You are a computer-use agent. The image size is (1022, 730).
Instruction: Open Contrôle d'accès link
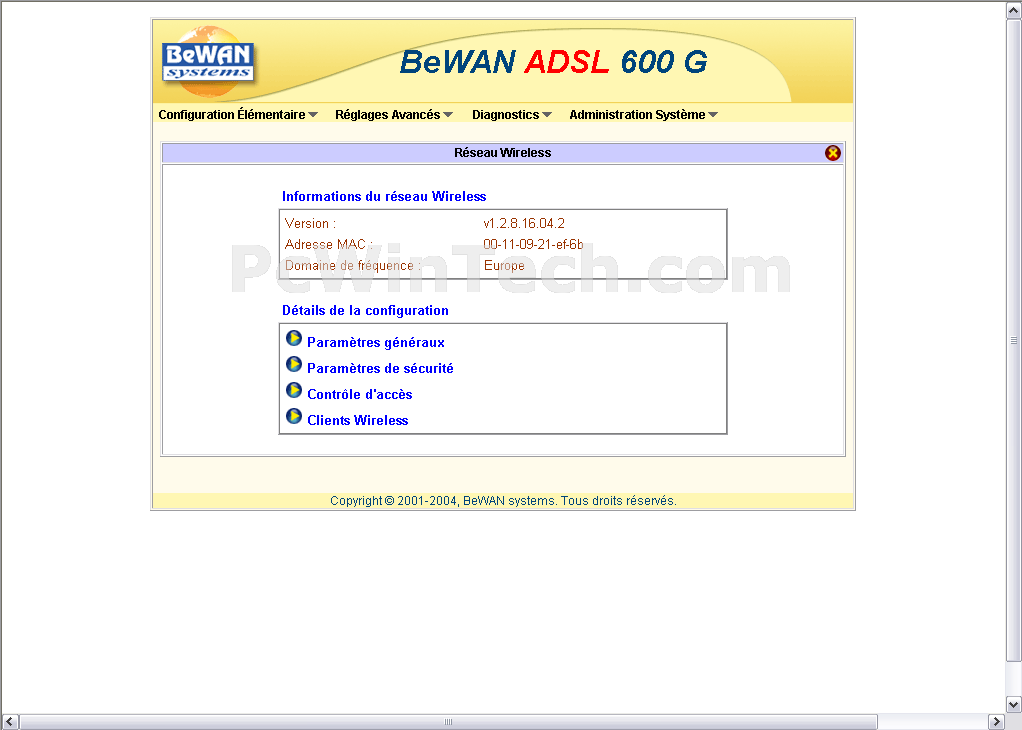pos(360,395)
